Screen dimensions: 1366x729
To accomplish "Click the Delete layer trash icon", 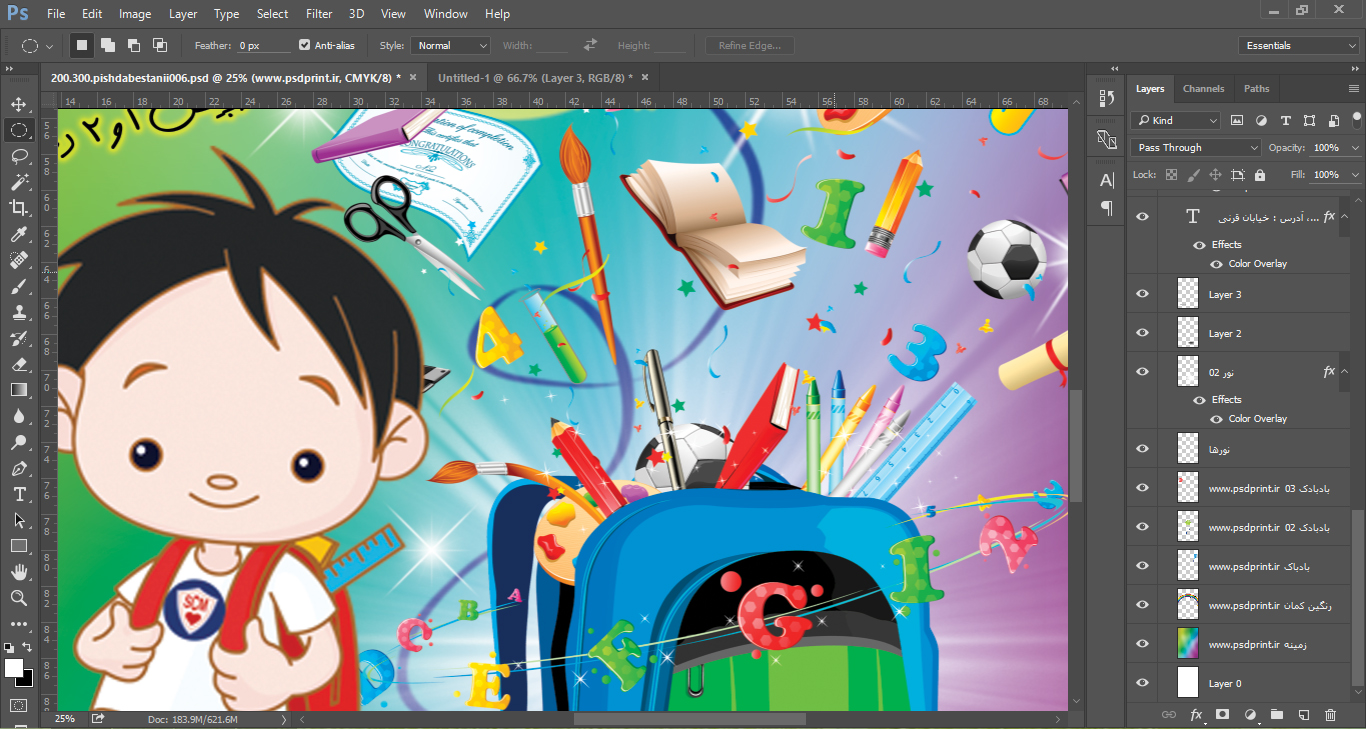I will 1330,715.
